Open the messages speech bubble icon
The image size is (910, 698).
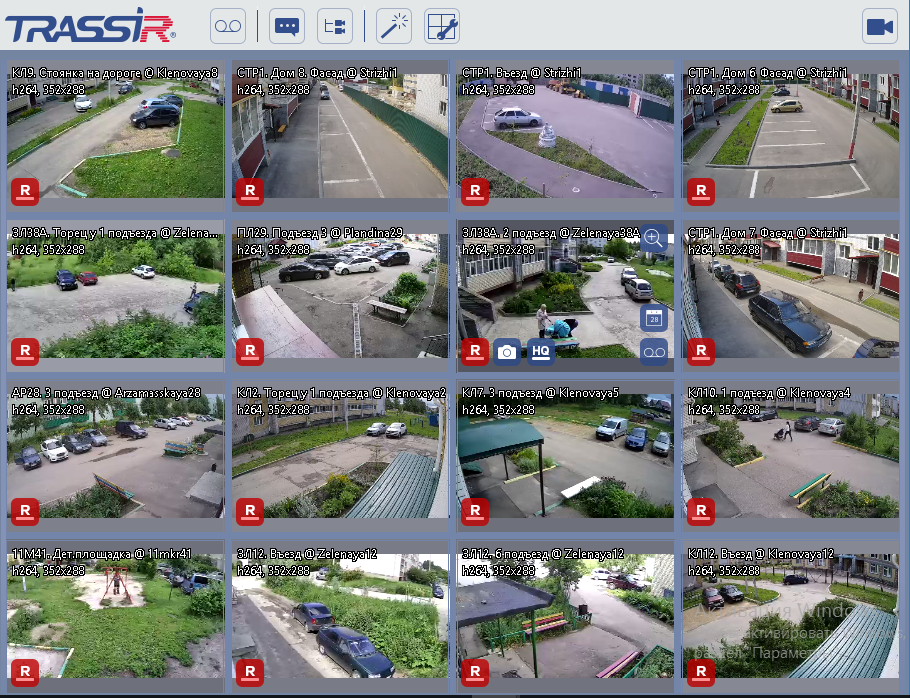coord(287,26)
